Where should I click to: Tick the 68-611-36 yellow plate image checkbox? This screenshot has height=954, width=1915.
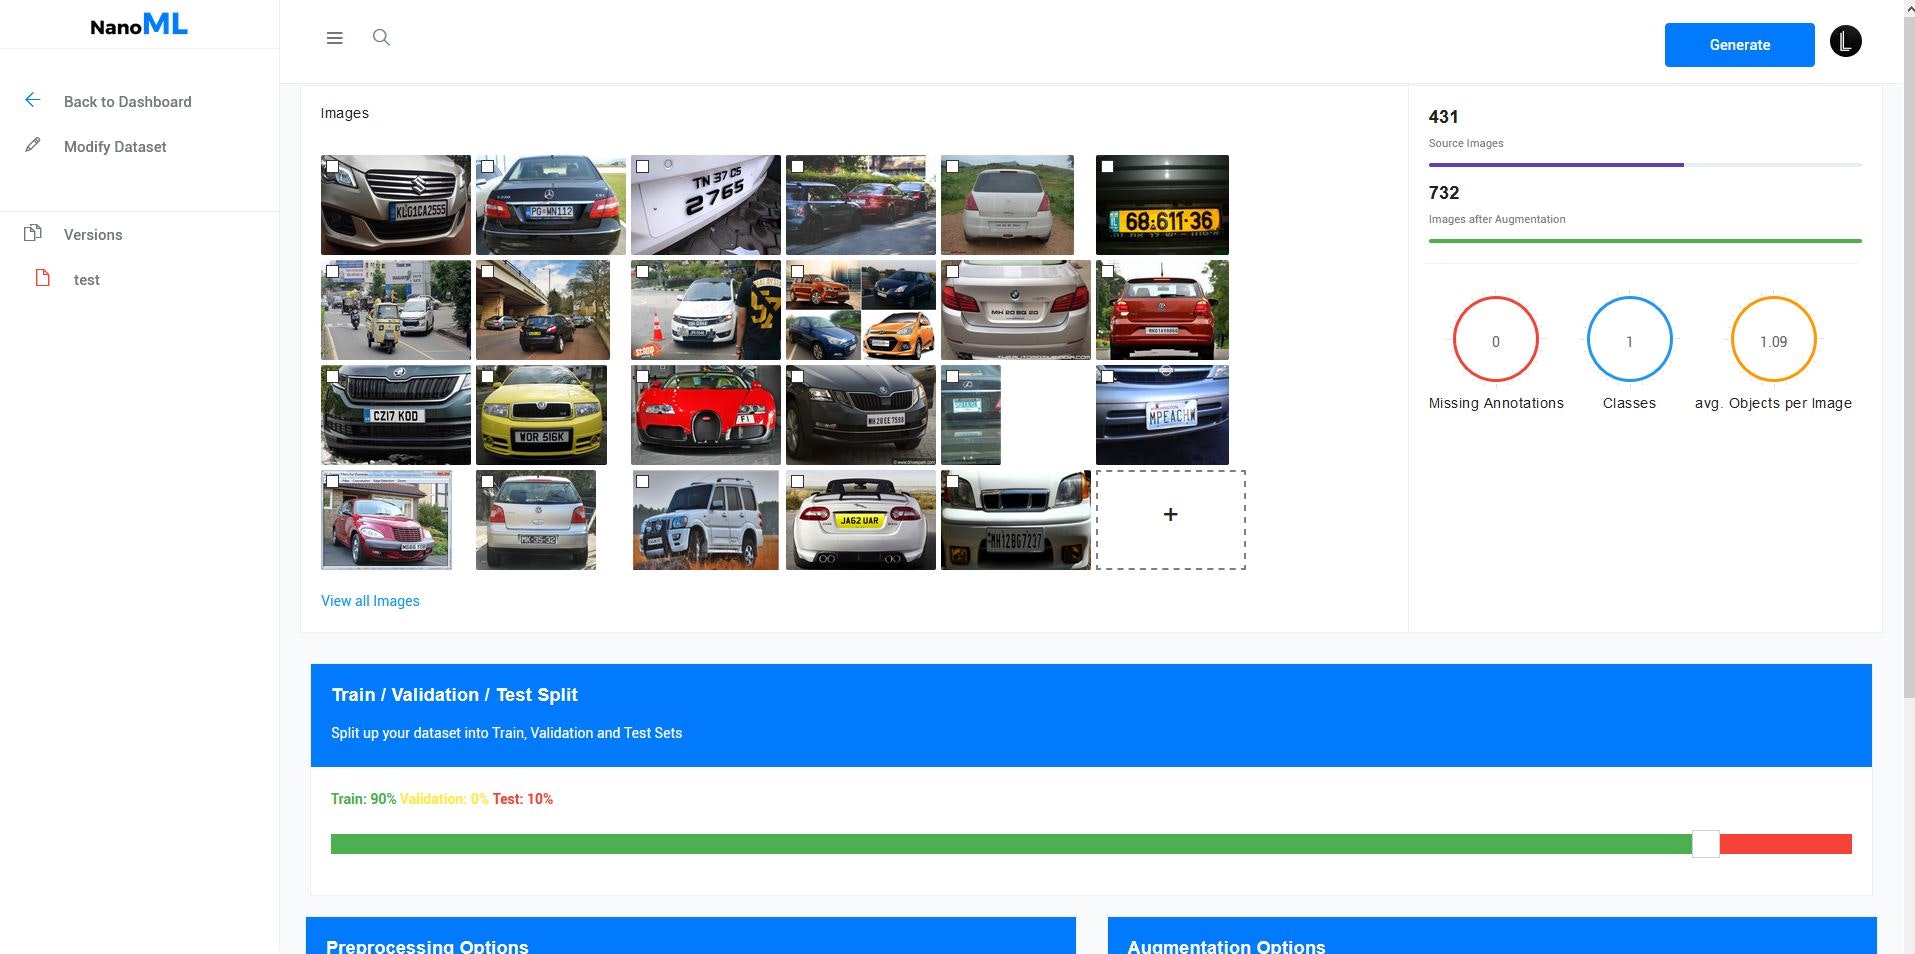click(x=1107, y=167)
